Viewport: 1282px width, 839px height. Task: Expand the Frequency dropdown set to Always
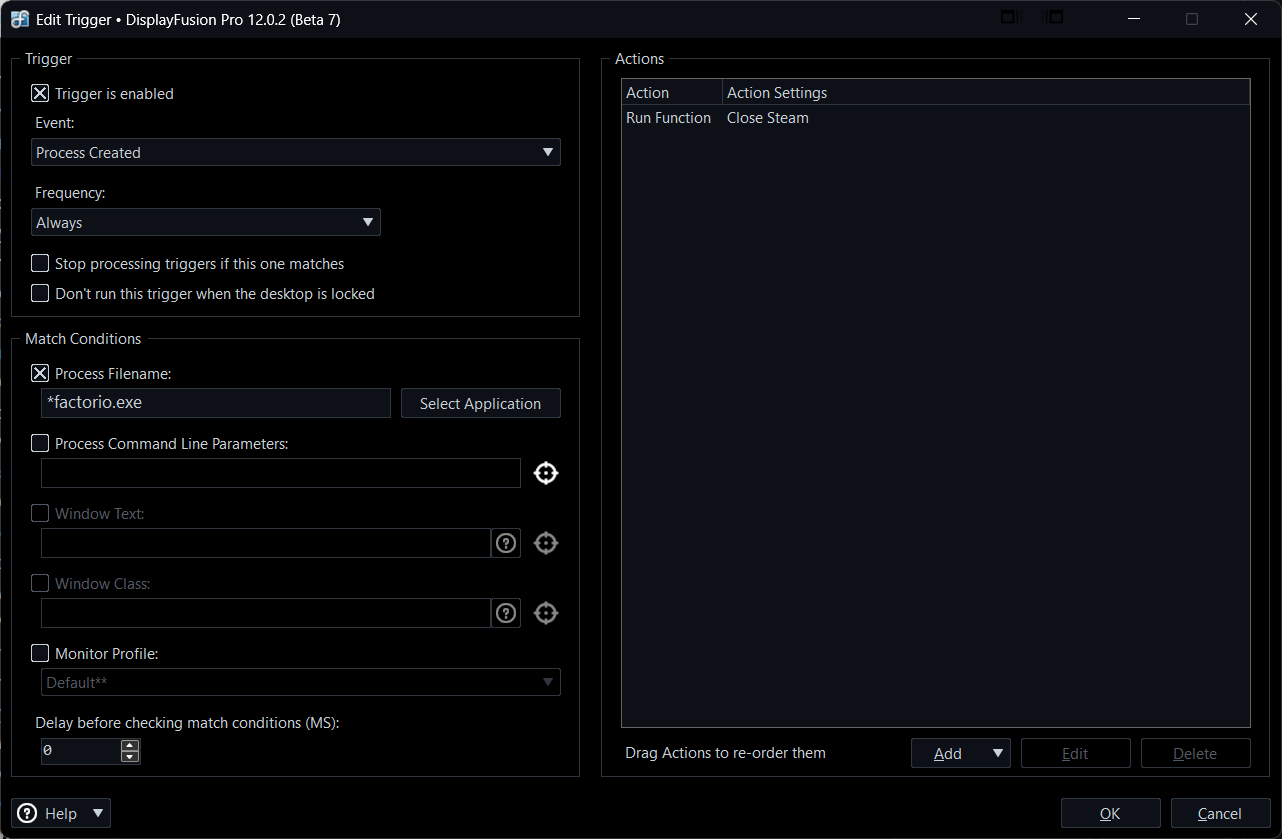(206, 222)
